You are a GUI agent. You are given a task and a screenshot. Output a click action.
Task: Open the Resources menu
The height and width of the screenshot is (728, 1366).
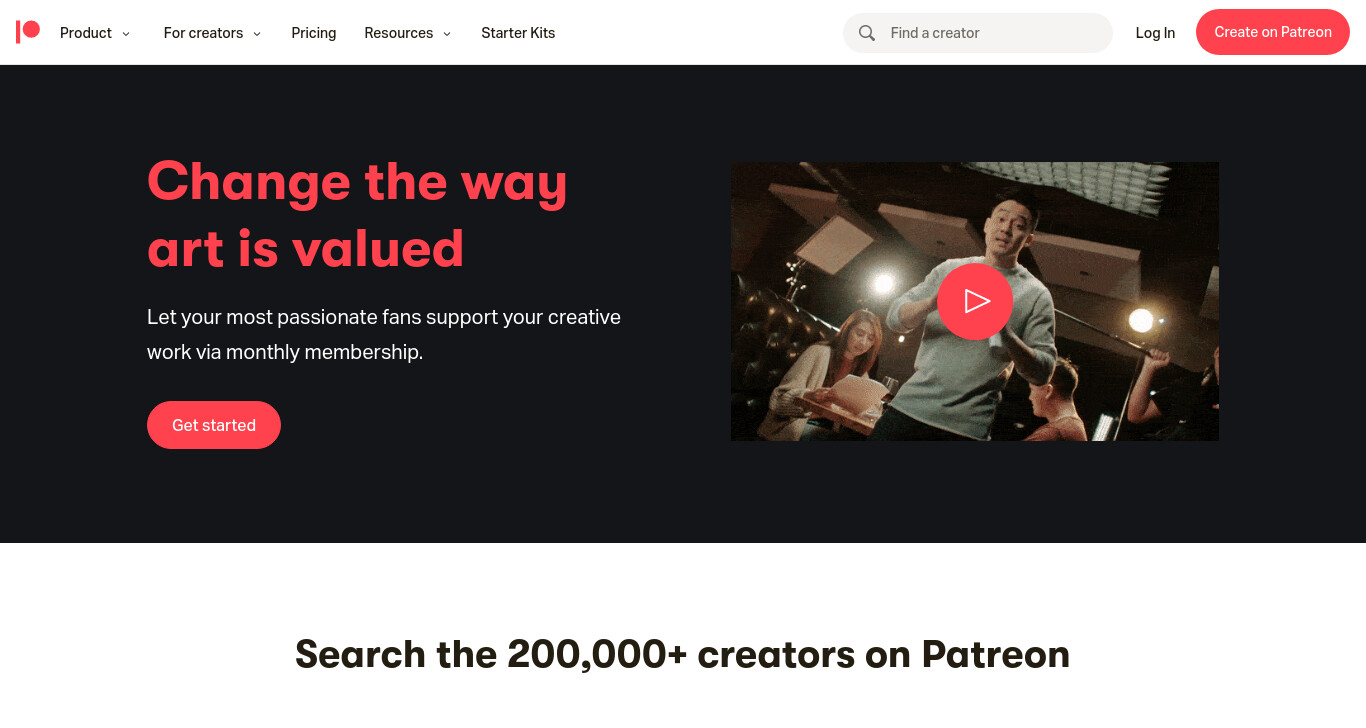tap(398, 33)
